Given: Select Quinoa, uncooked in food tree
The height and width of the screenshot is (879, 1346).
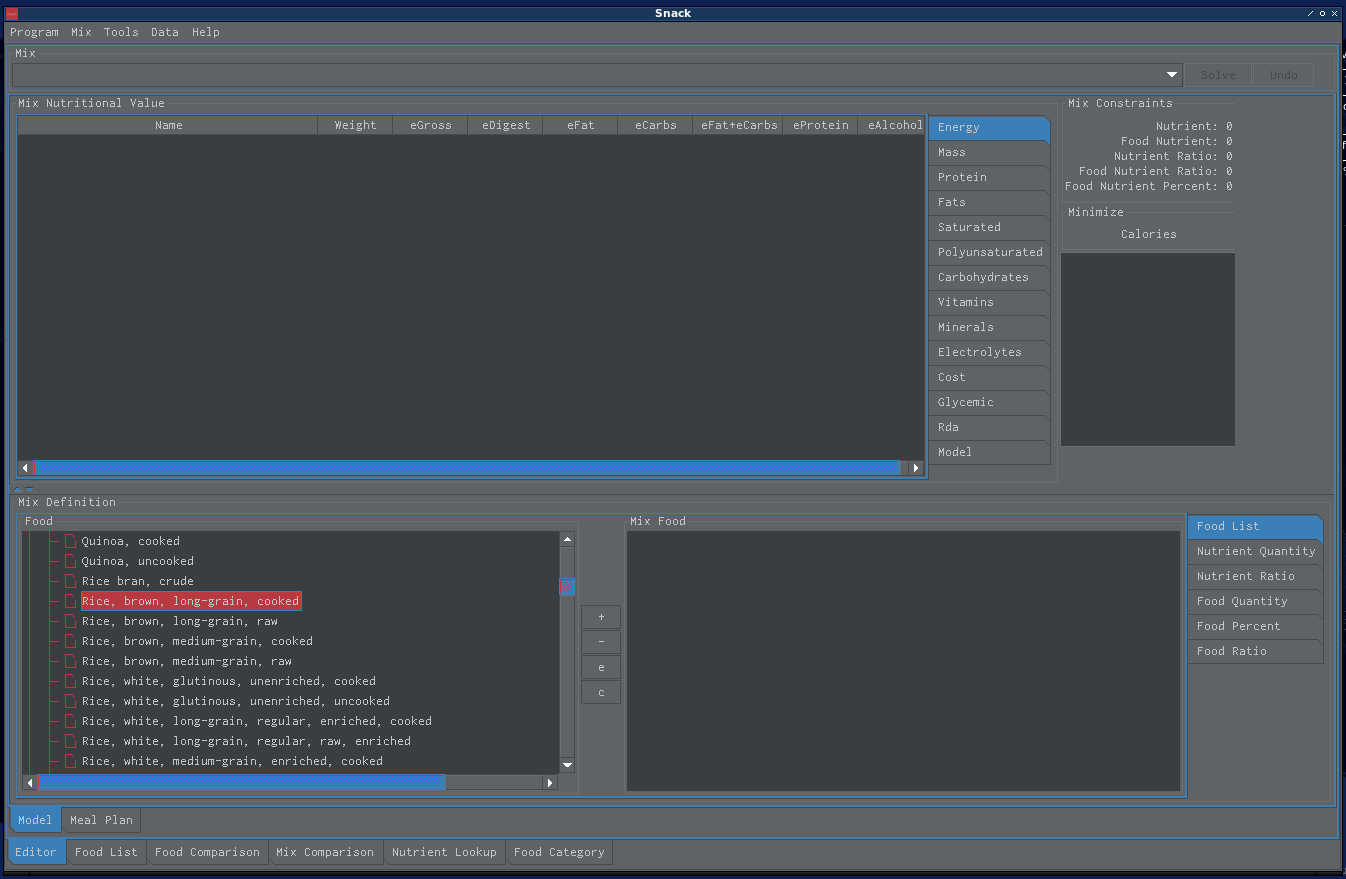Looking at the screenshot, I should point(138,561).
